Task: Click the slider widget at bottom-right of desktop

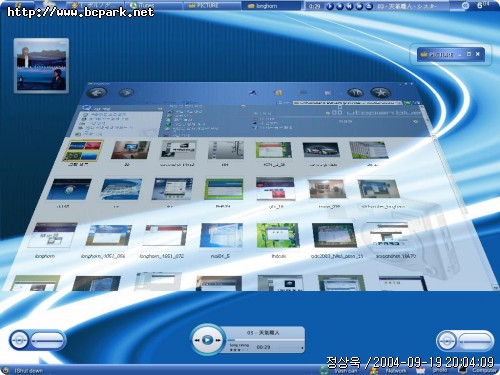Action: point(464,341)
